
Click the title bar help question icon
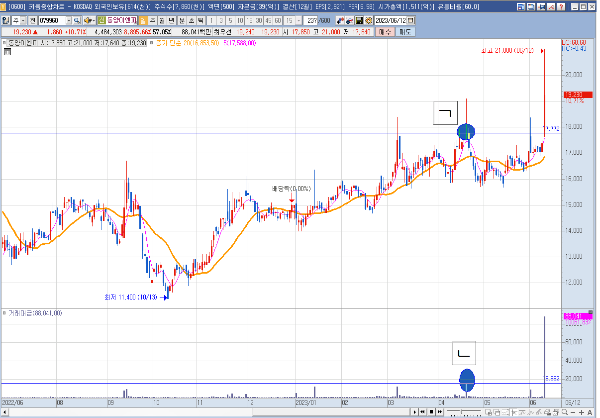[561, 7]
